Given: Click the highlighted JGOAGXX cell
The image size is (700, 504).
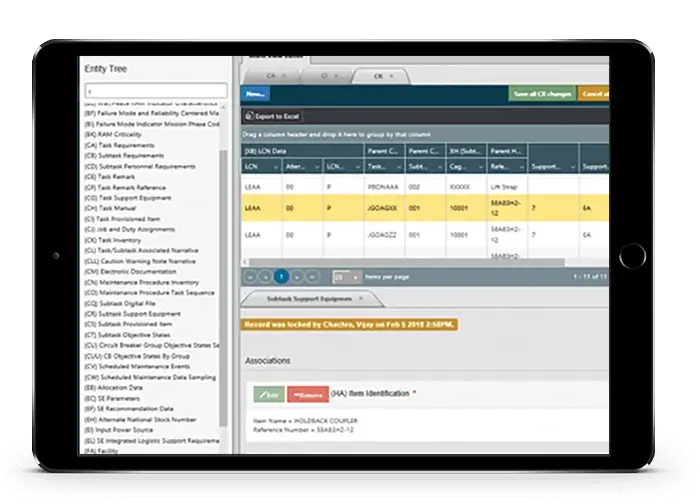Looking at the screenshot, I should 382,208.
